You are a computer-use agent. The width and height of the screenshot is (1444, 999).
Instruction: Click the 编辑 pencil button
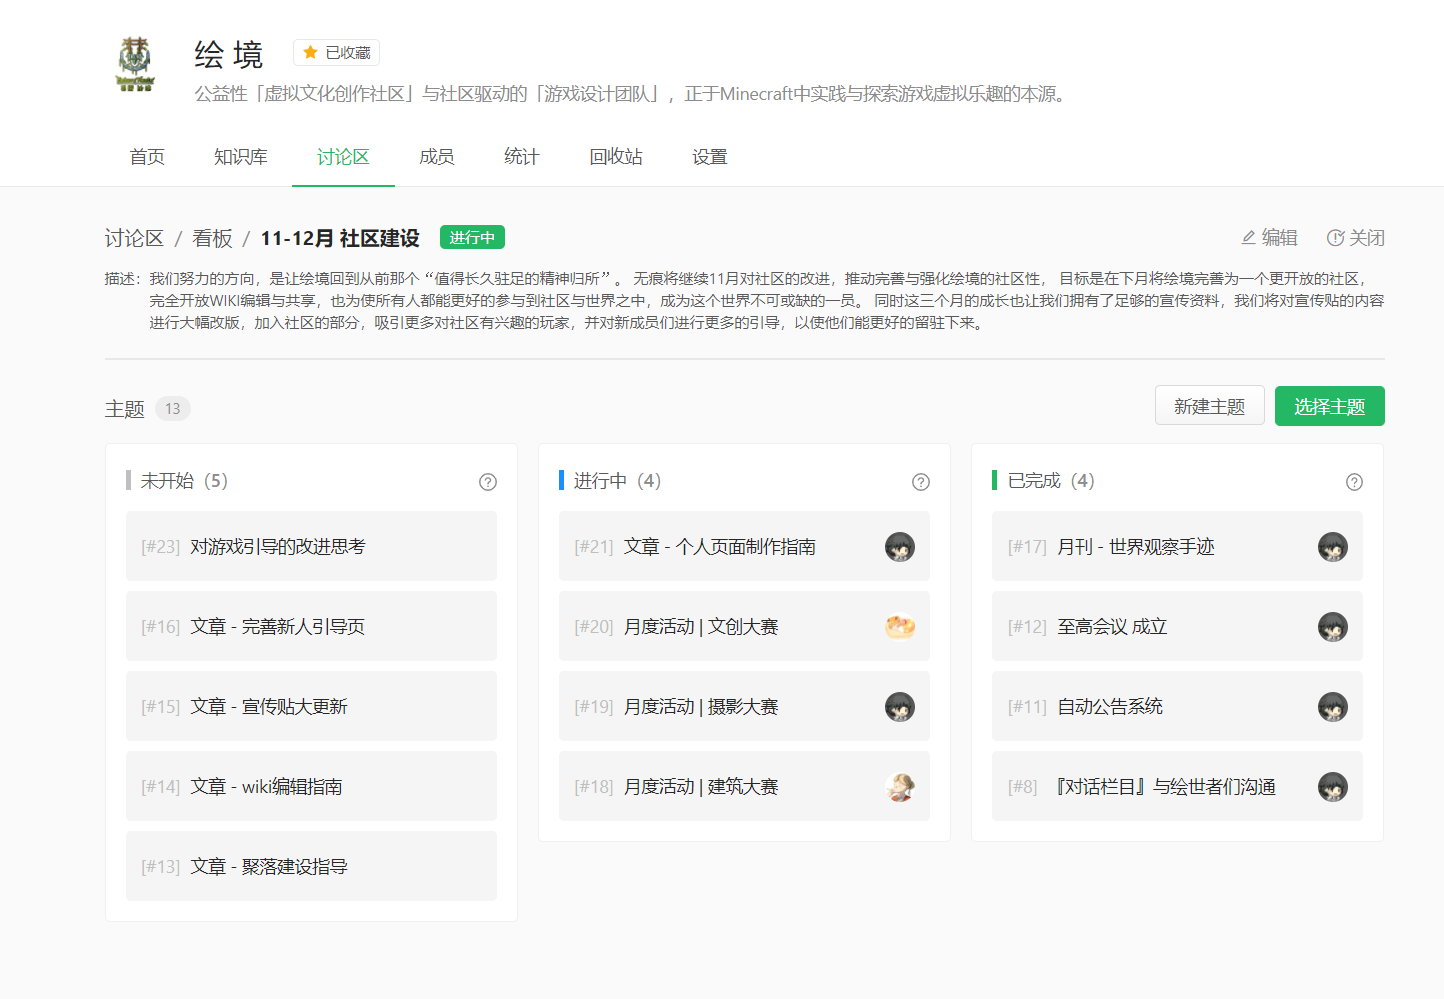click(1269, 237)
